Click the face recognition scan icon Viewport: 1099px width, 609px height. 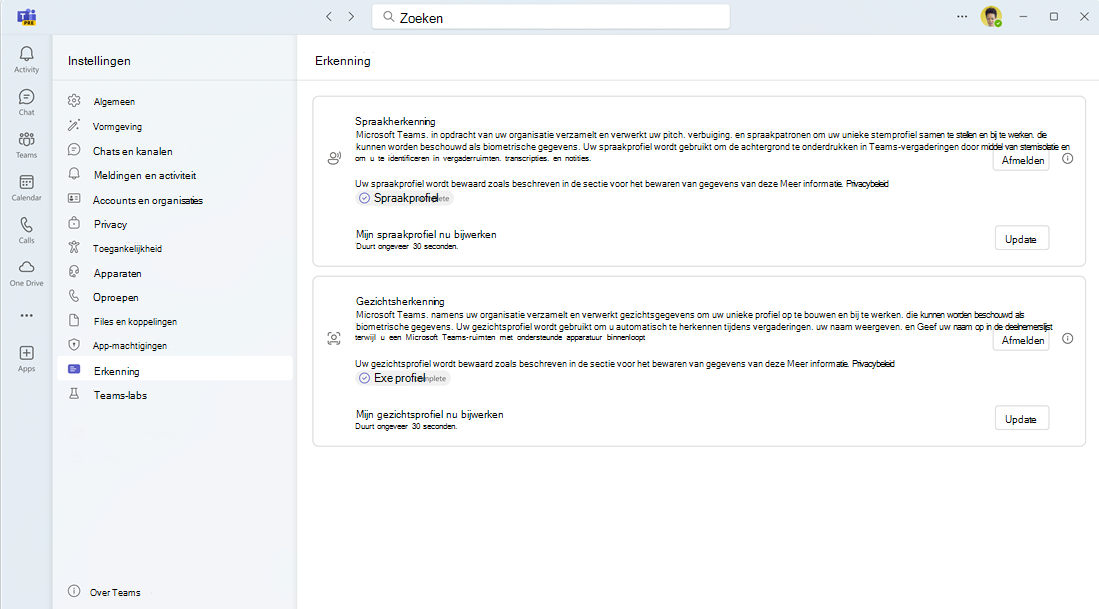coord(334,338)
